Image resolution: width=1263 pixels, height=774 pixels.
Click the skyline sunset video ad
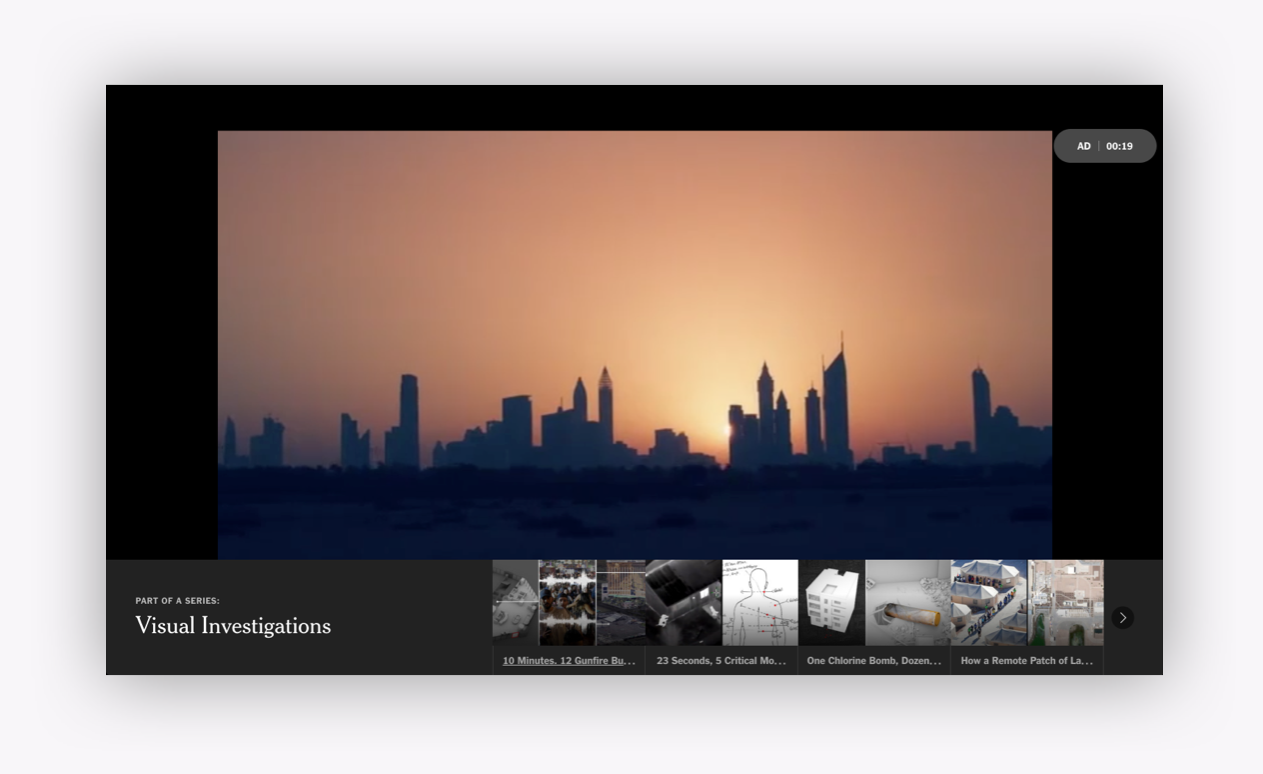pos(635,345)
